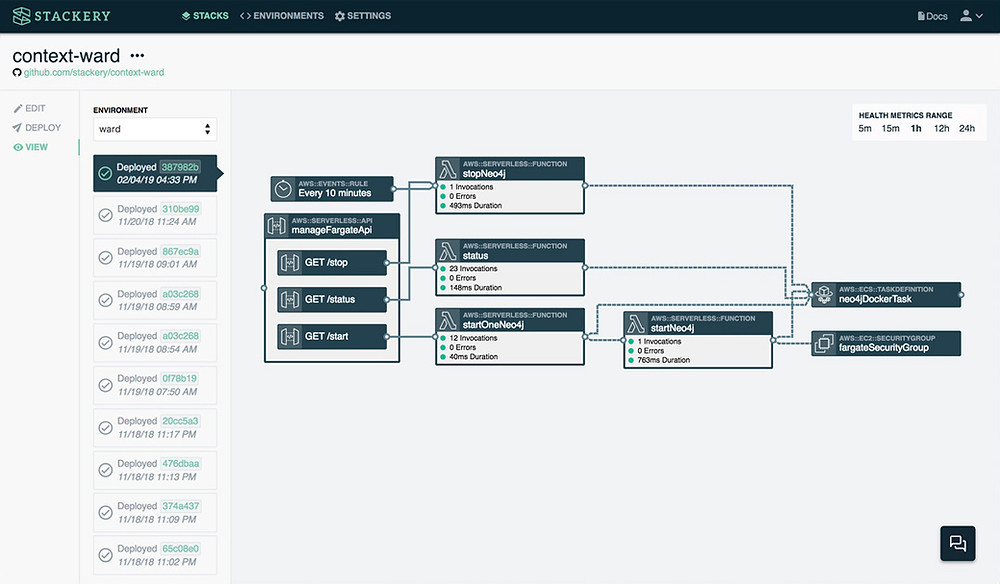The width and height of the screenshot is (1000, 584).
Task: Click the startOneNeo4j lambda icon
Action: pyautogui.click(x=448, y=321)
